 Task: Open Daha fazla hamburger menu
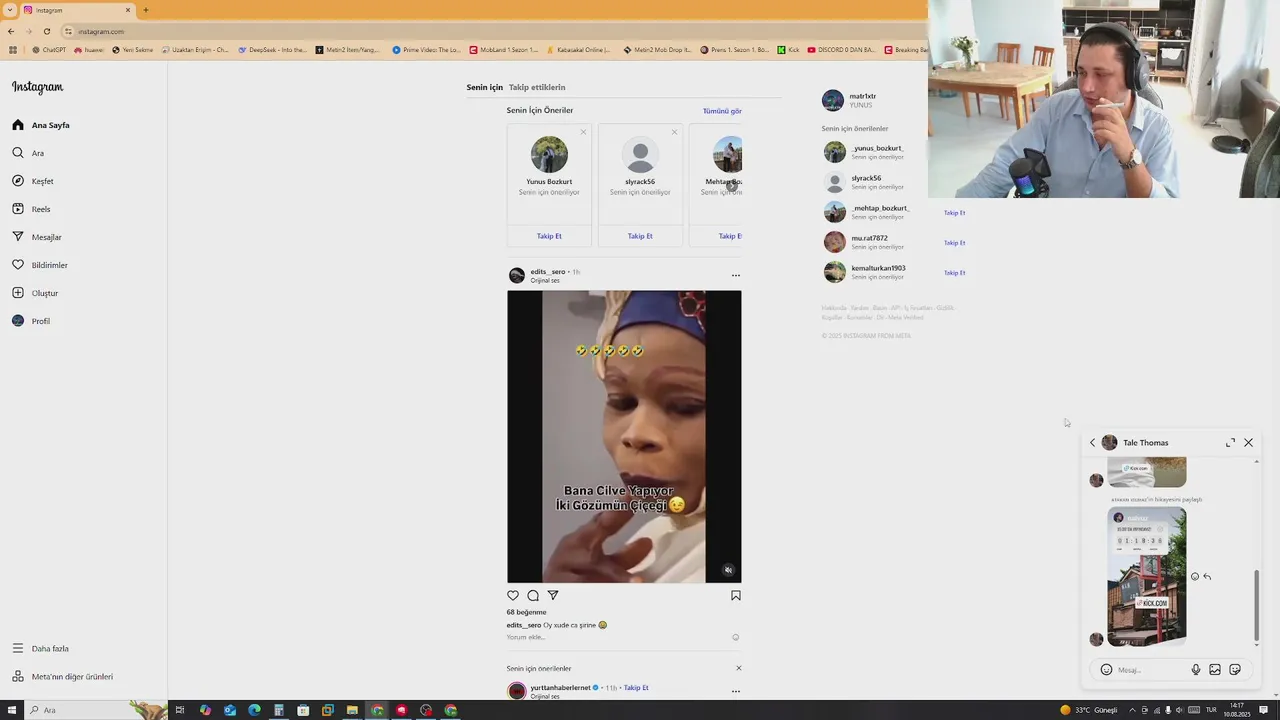[18, 648]
